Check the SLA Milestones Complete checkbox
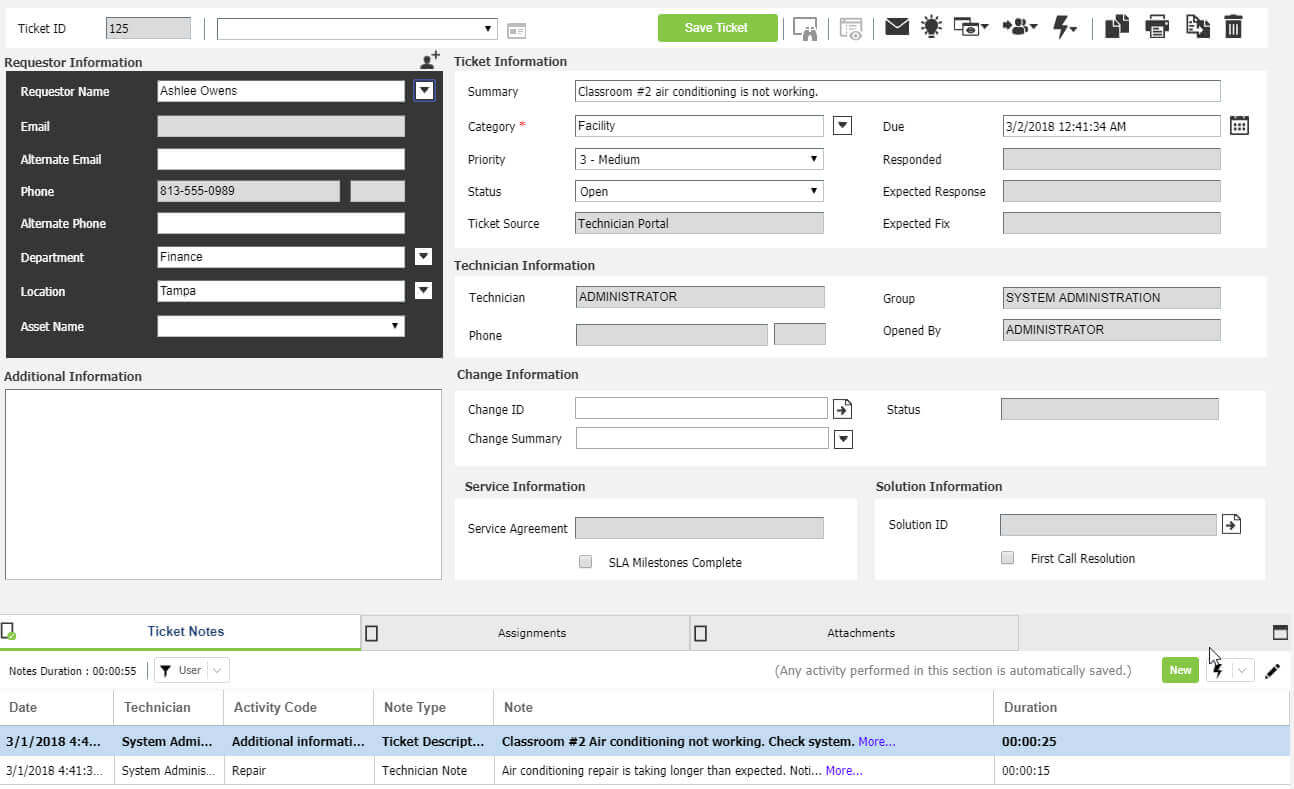The height and width of the screenshot is (789, 1294). 585,562
